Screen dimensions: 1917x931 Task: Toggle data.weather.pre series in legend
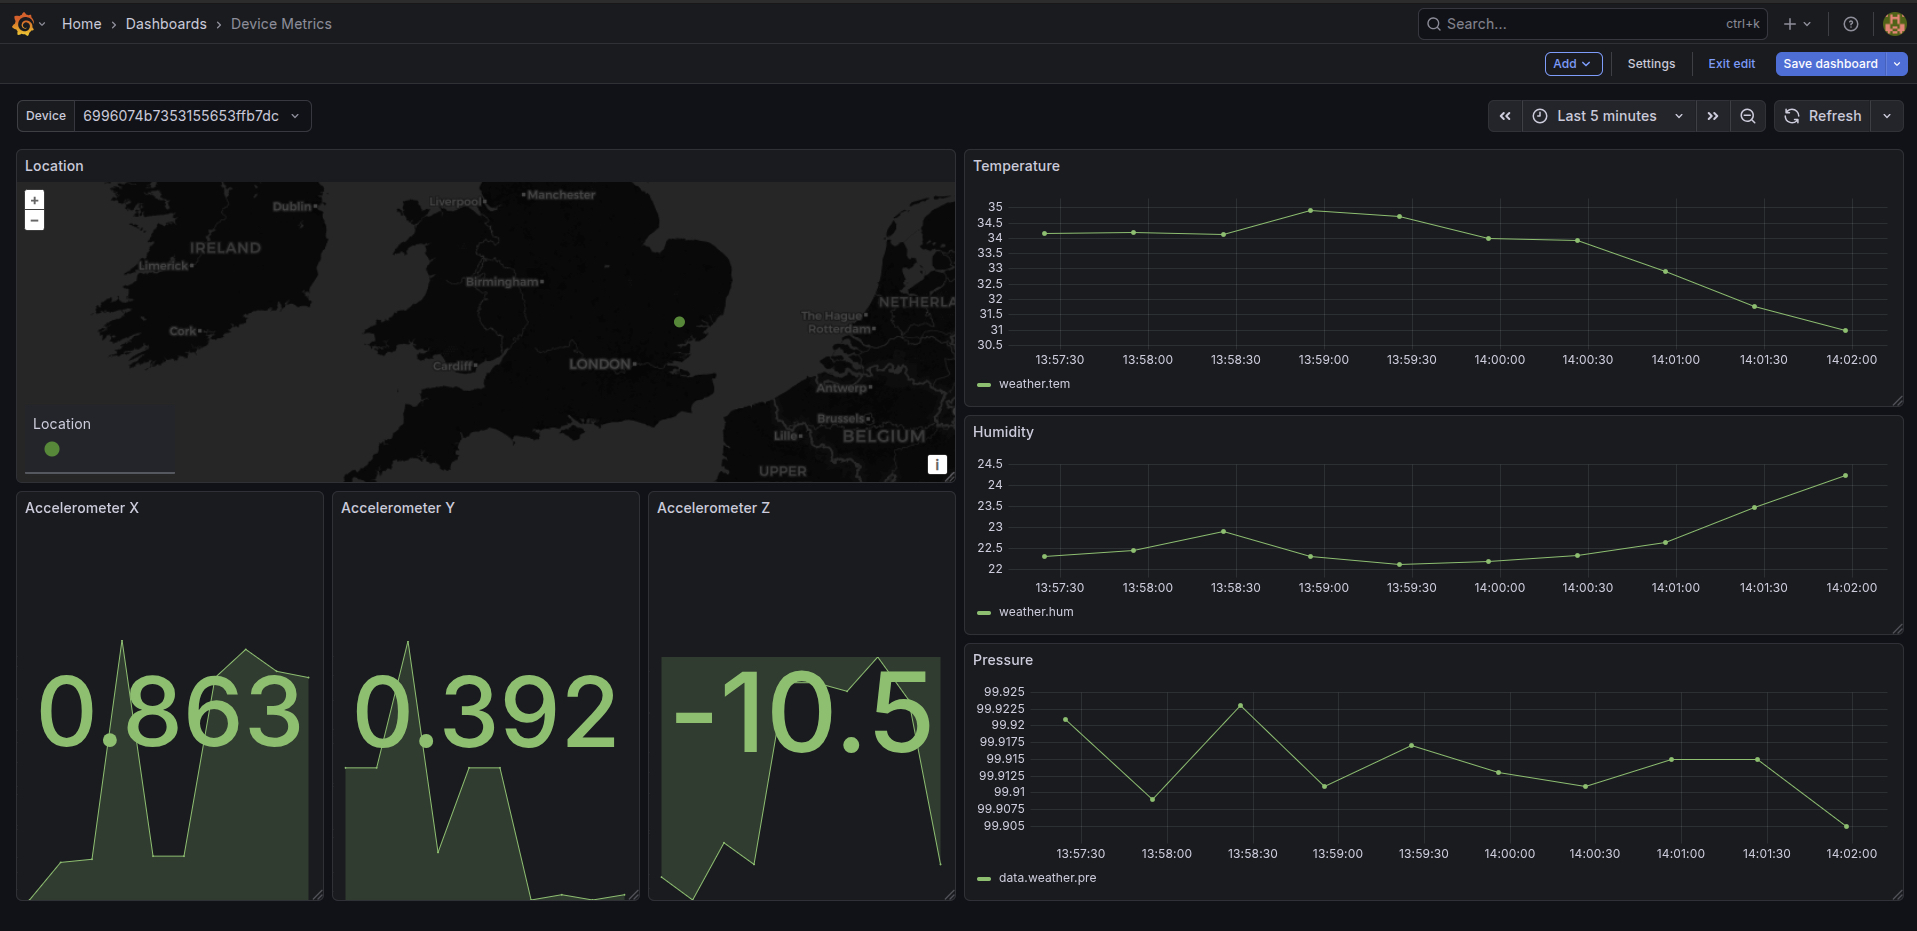coord(1047,878)
